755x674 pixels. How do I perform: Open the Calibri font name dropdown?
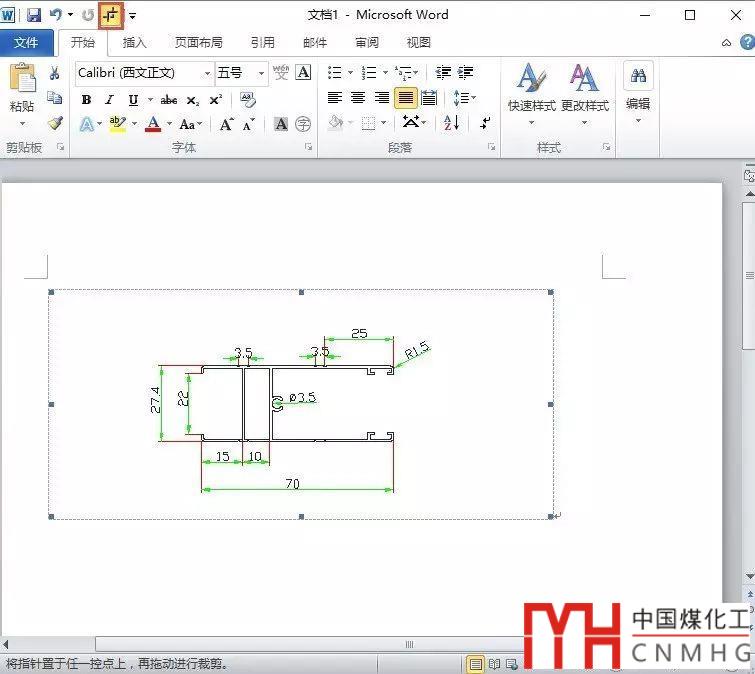click(208, 73)
